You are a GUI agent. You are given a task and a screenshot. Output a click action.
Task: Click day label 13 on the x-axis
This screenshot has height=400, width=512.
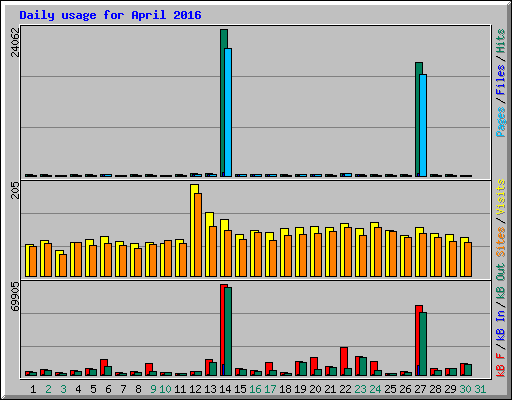[210, 389]
